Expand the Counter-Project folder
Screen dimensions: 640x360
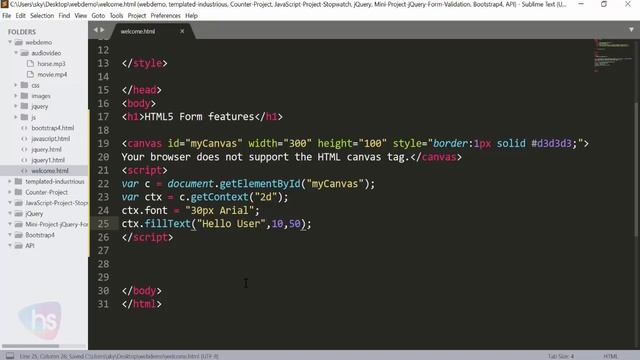coord(10,192)
